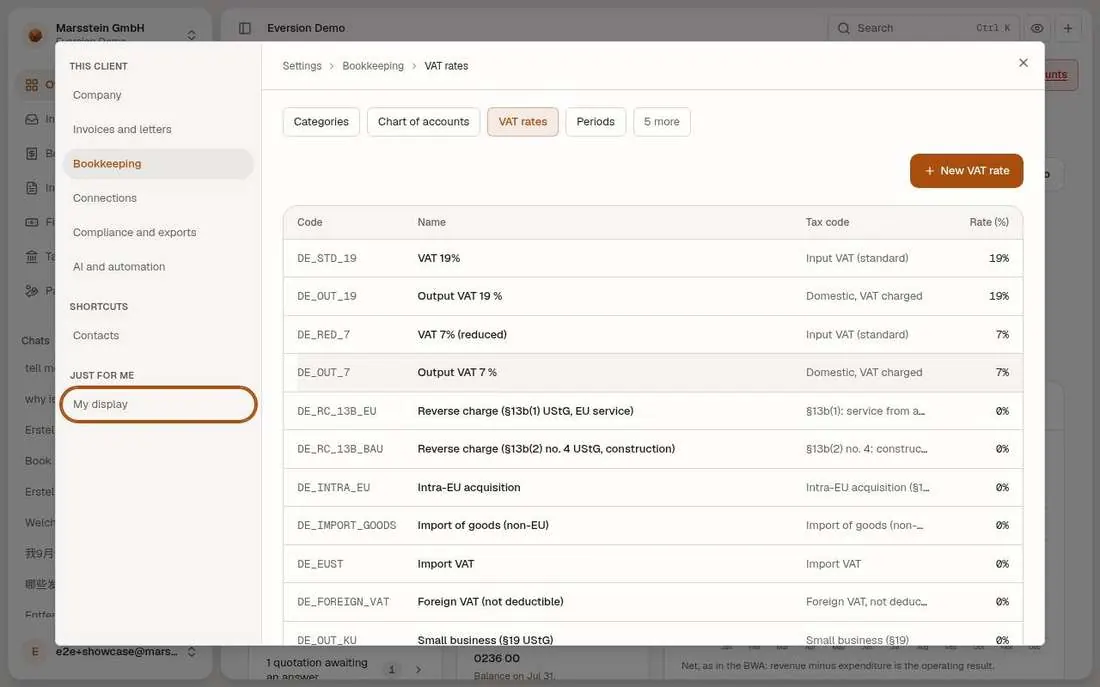Close the settings dialog with the X
Screen dimensions: 1100x687
(x=1024, y=62)
